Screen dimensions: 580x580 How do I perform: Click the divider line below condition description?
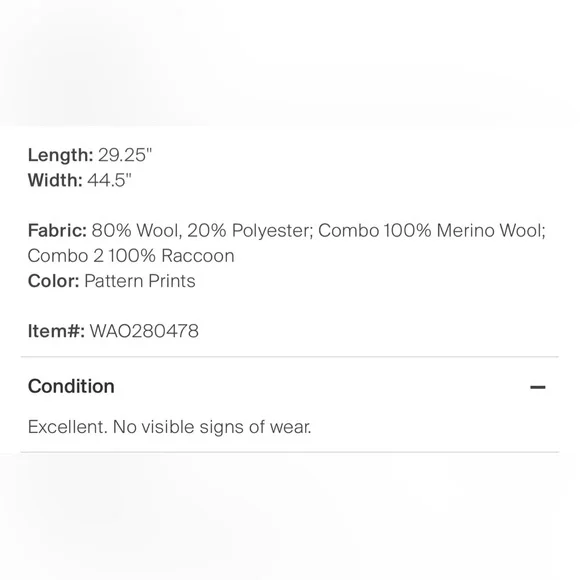[290, 452]
